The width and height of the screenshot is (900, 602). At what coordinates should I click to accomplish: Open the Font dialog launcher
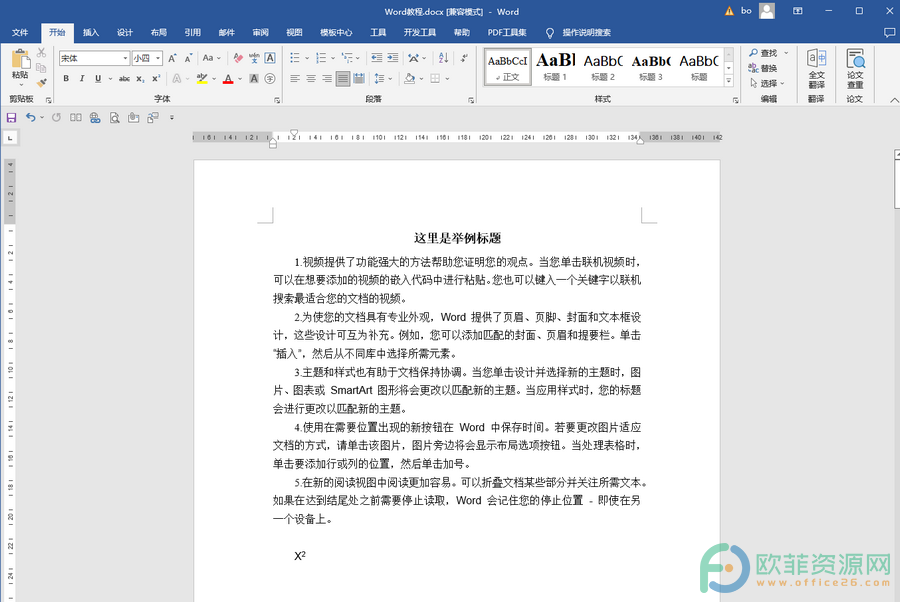277,100
